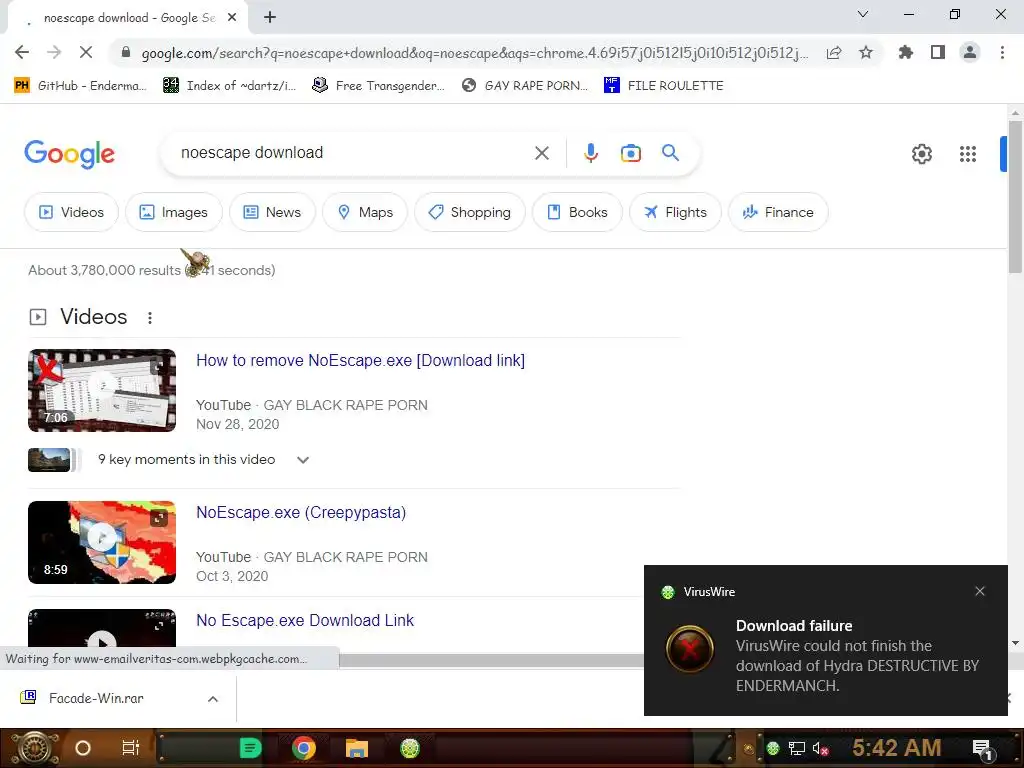Image resolution: width=1024 pixels, height=768 pixels.
Task: Go back using the browser back arrow
Action: click(22, 52)
